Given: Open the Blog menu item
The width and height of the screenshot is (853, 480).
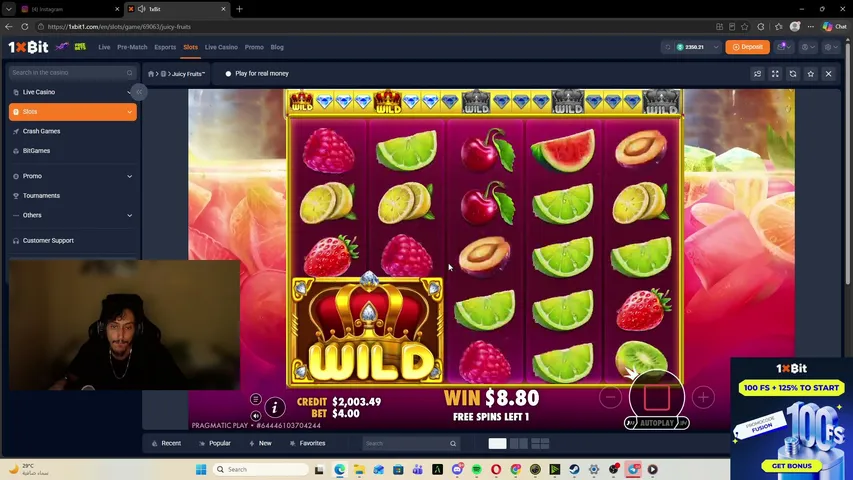Looking at the screenshot, I should tap(277, 47).
